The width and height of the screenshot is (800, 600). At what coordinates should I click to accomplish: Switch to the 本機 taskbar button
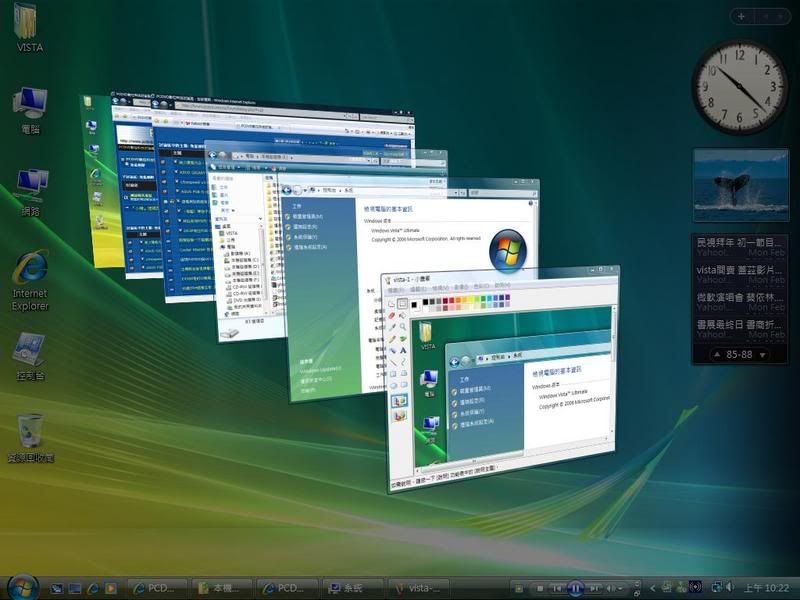coord(223,588)
